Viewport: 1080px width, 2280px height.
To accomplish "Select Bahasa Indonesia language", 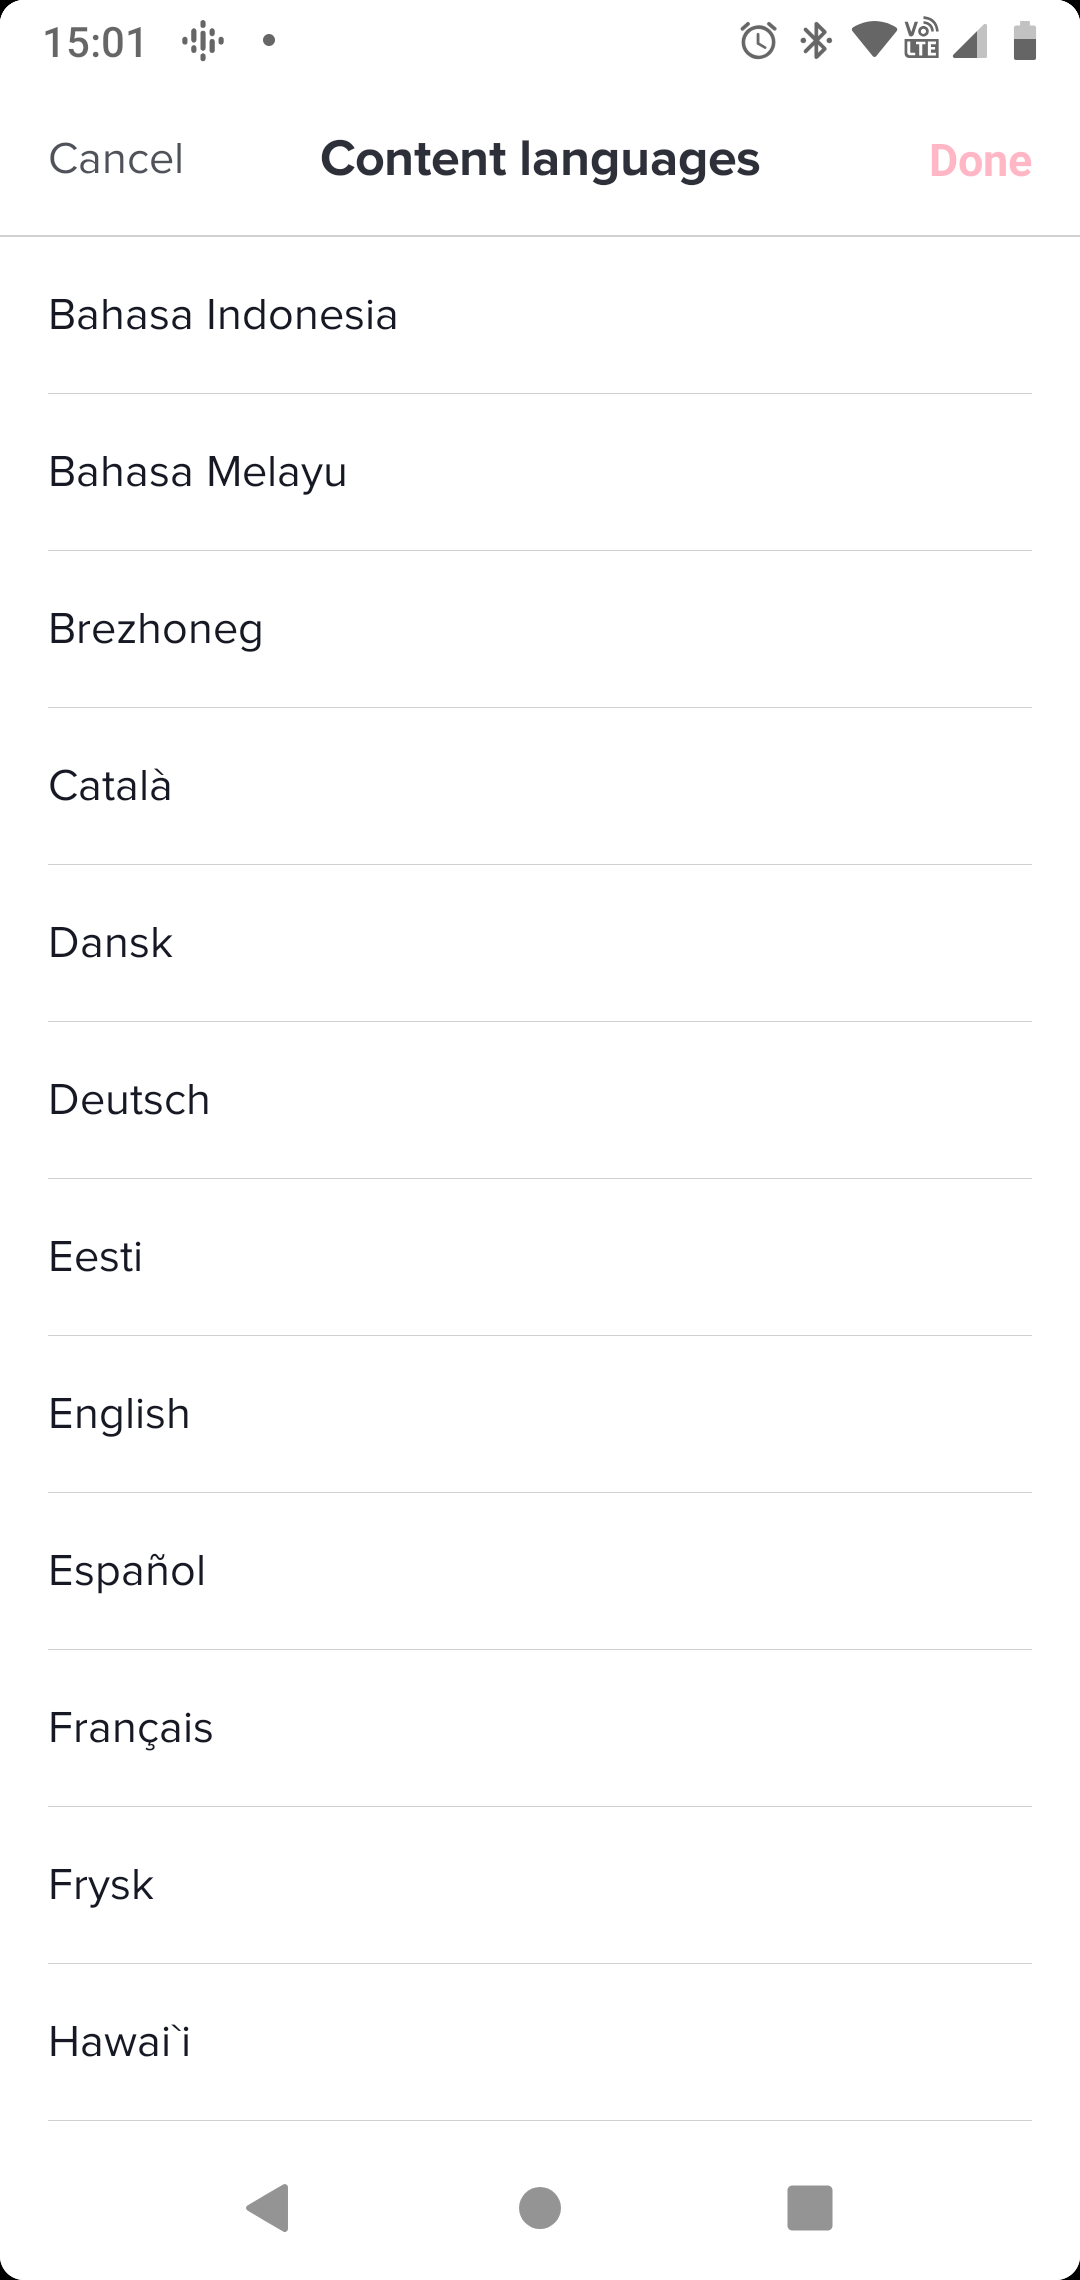I will (x=540, y=315).
